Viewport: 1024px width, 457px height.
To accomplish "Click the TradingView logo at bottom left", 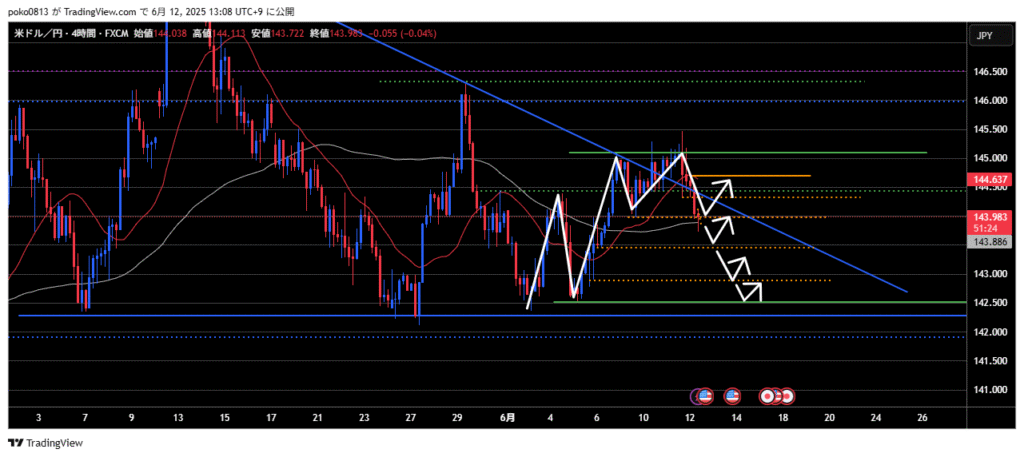I will [x=49, y=443].
